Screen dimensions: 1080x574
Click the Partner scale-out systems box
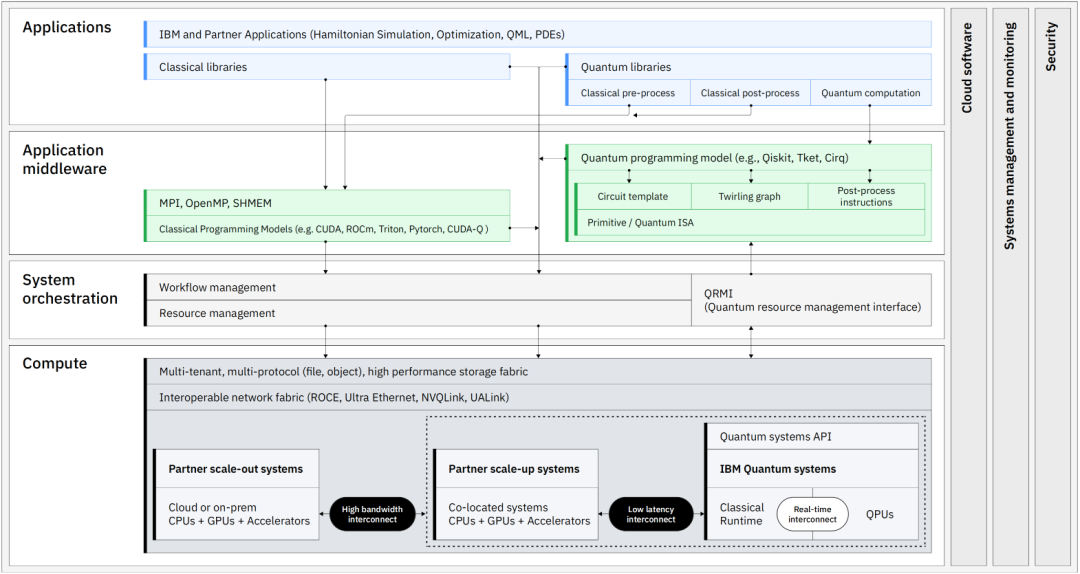[x=236, y=494]
